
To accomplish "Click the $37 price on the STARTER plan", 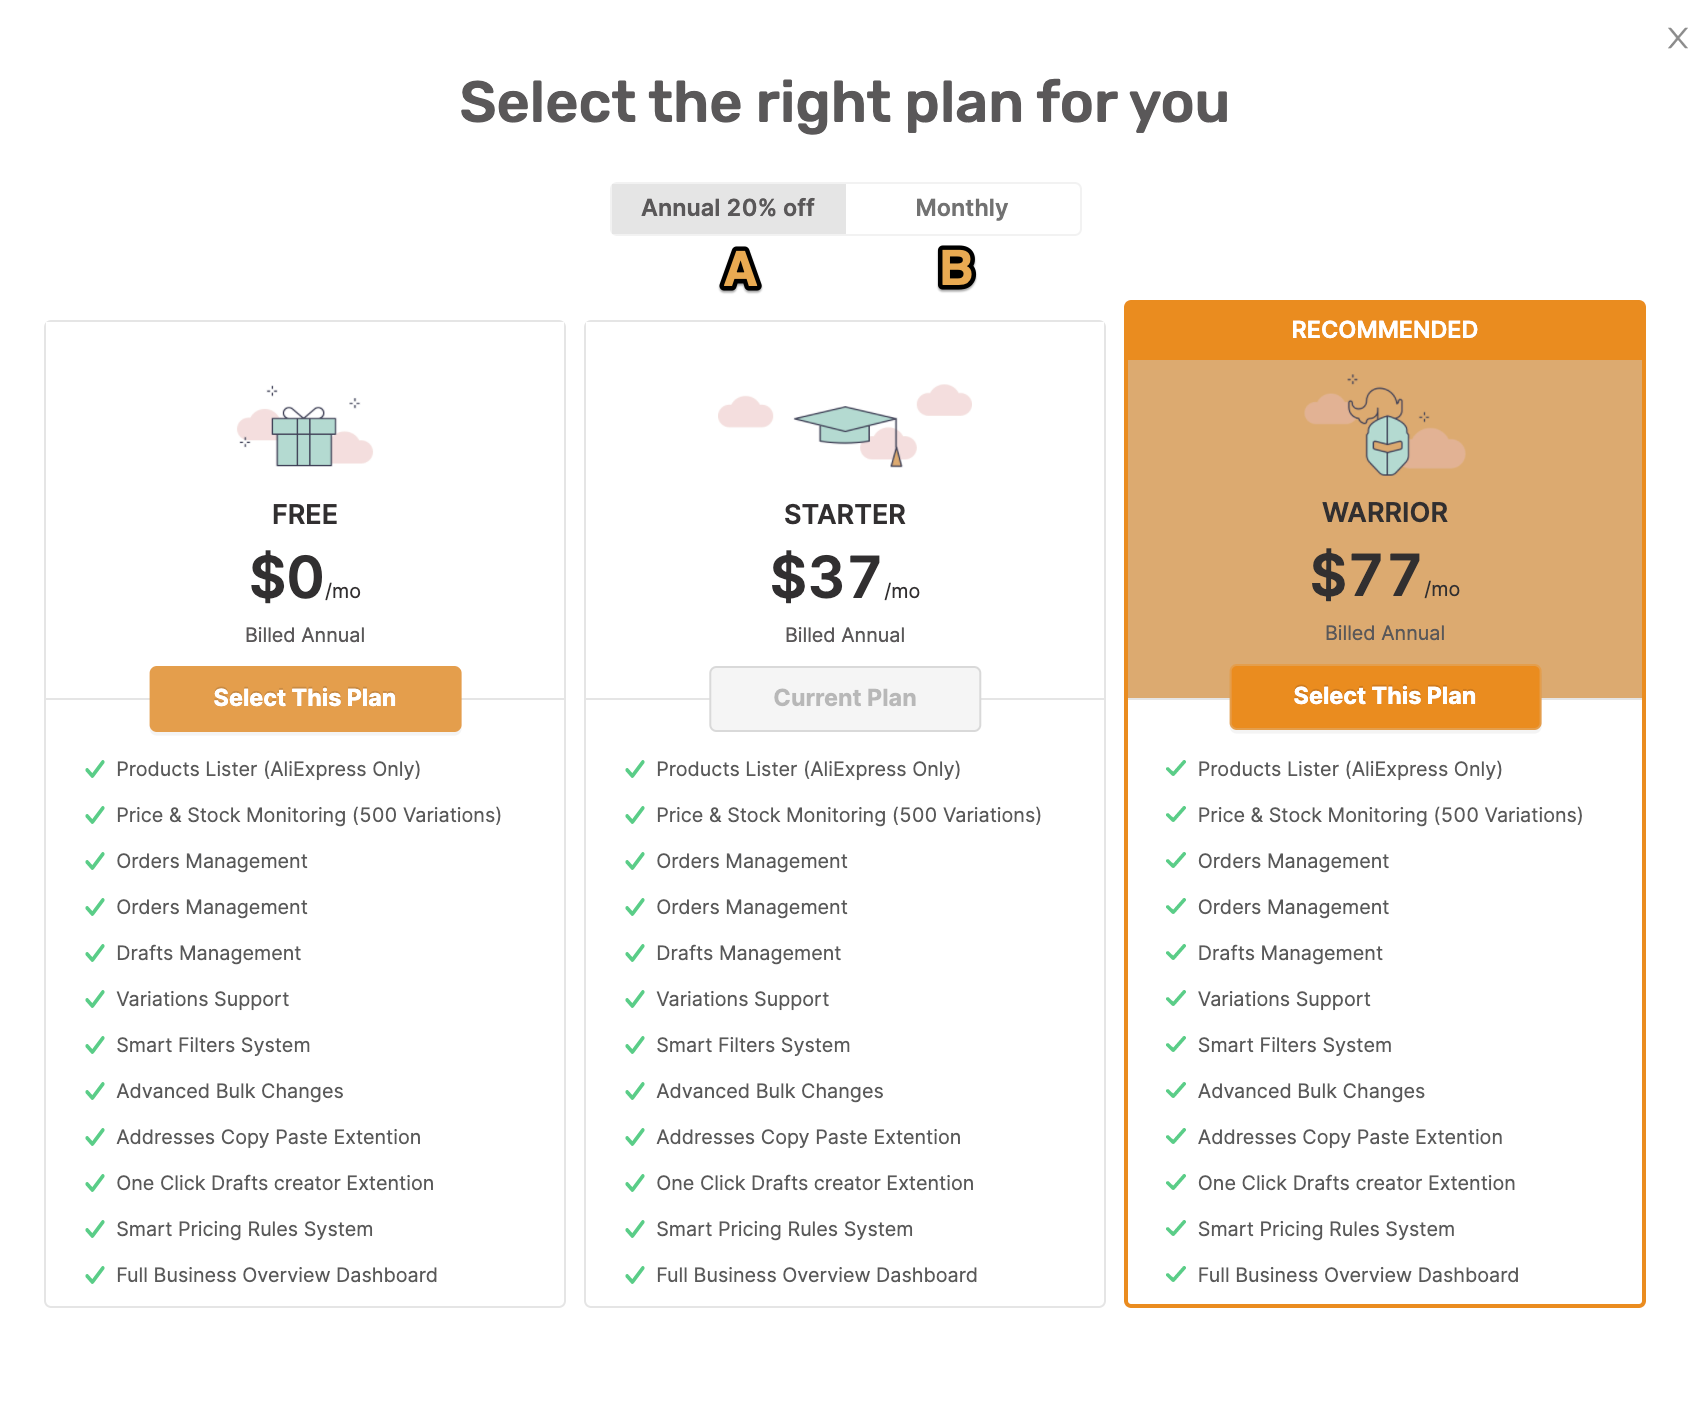I will pos(826,577).
